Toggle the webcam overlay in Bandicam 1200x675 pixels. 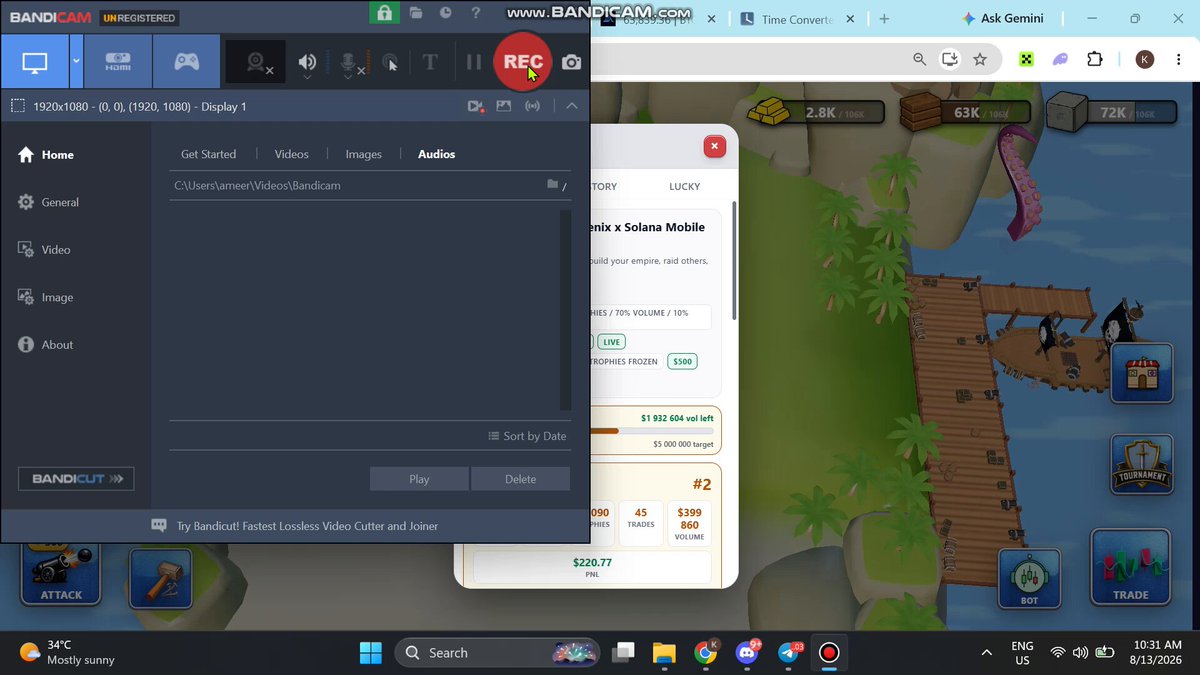256,62
